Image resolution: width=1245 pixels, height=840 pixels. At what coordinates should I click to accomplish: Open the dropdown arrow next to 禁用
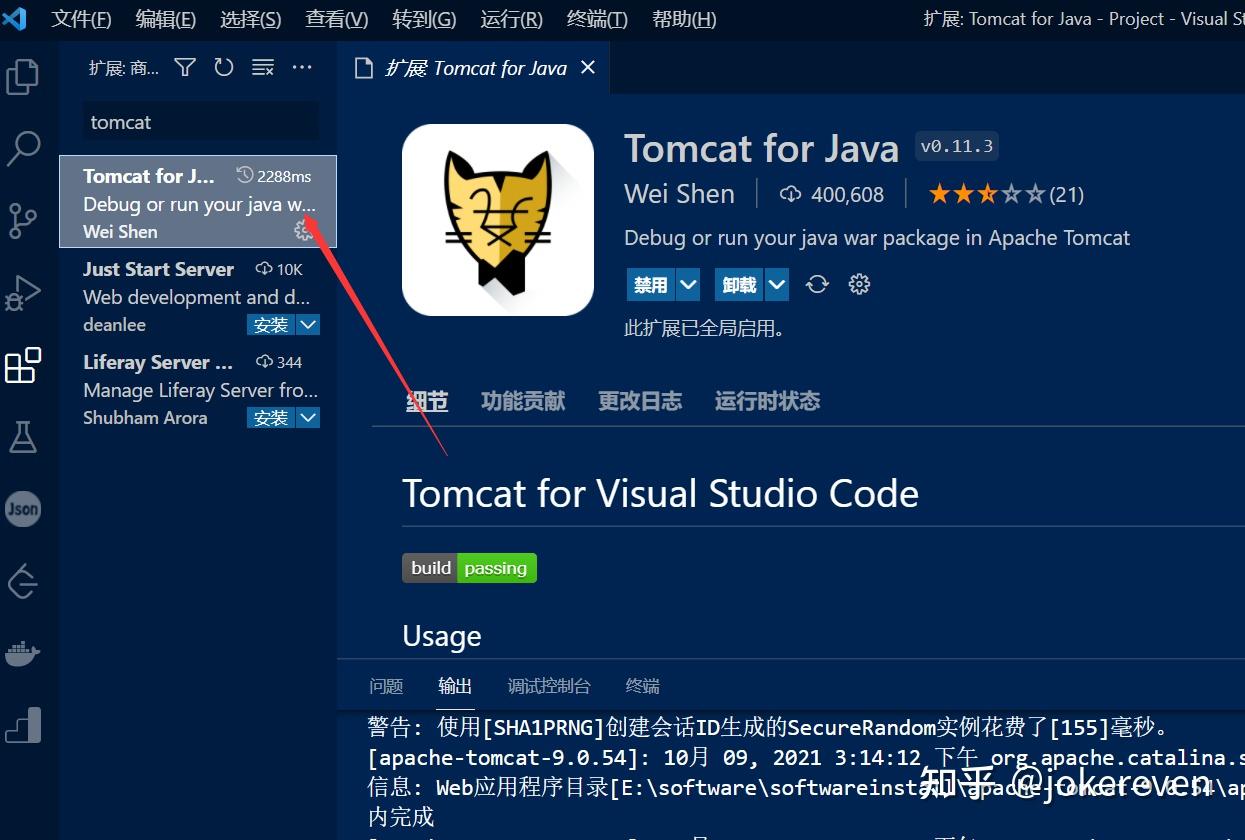pos(689,284)
